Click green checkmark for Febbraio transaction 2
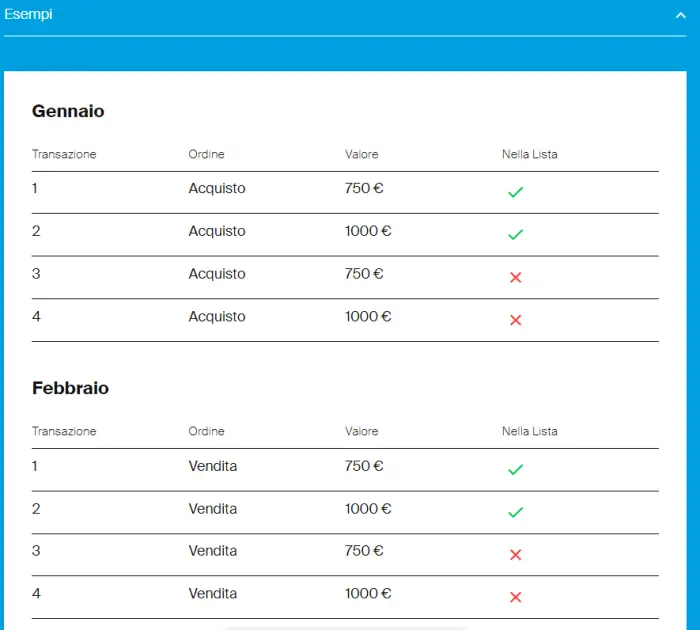 pos(516,512)
